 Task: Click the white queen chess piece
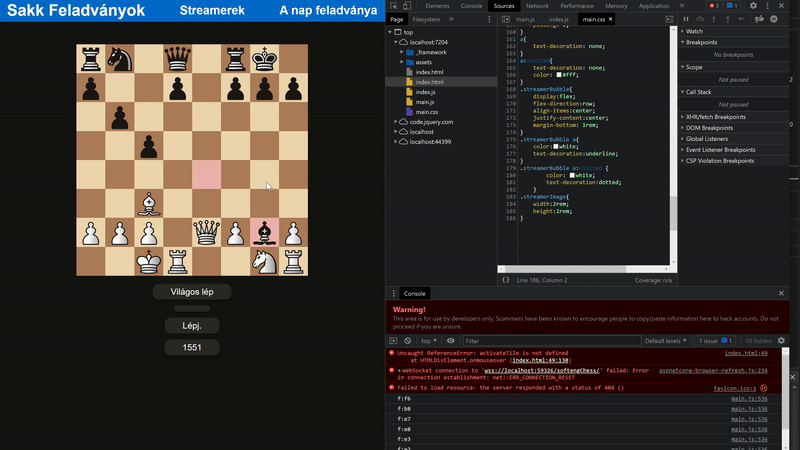pyautogui.click(x=207, y=233)
